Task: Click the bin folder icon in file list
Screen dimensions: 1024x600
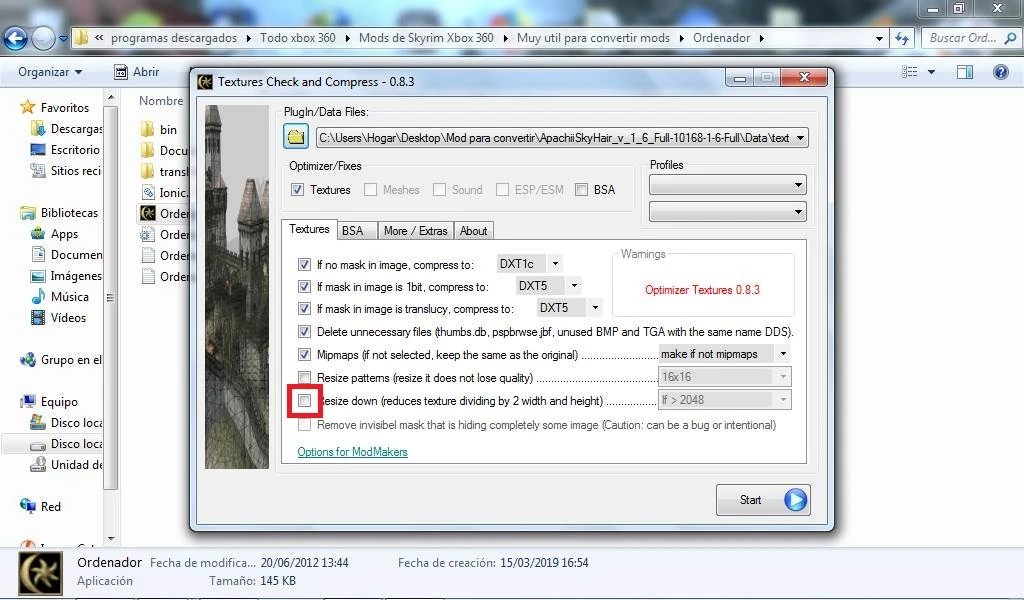Action: point(148,129)
